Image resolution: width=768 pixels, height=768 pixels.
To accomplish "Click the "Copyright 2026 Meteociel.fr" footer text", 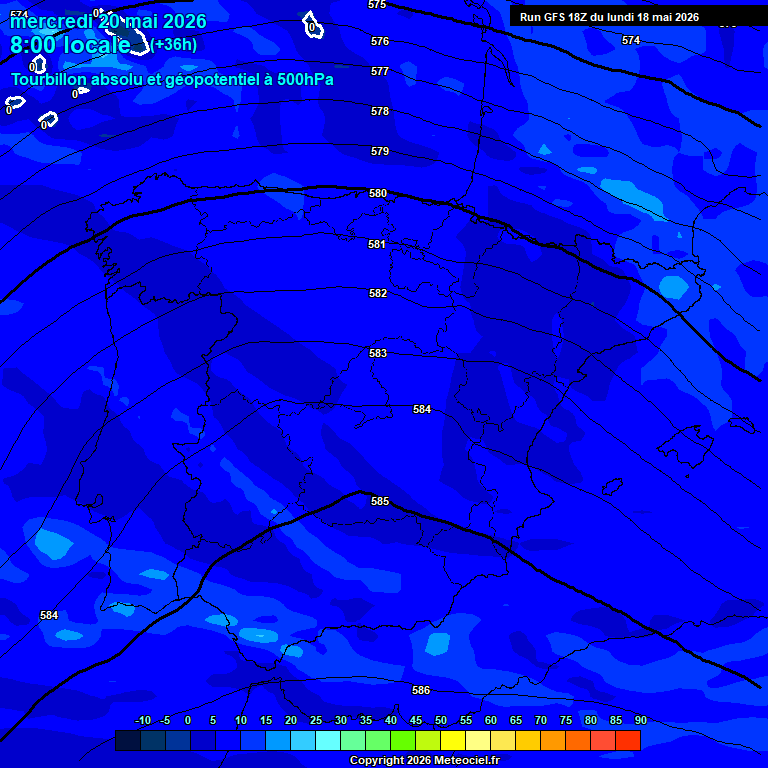I will tap(425, 760).
